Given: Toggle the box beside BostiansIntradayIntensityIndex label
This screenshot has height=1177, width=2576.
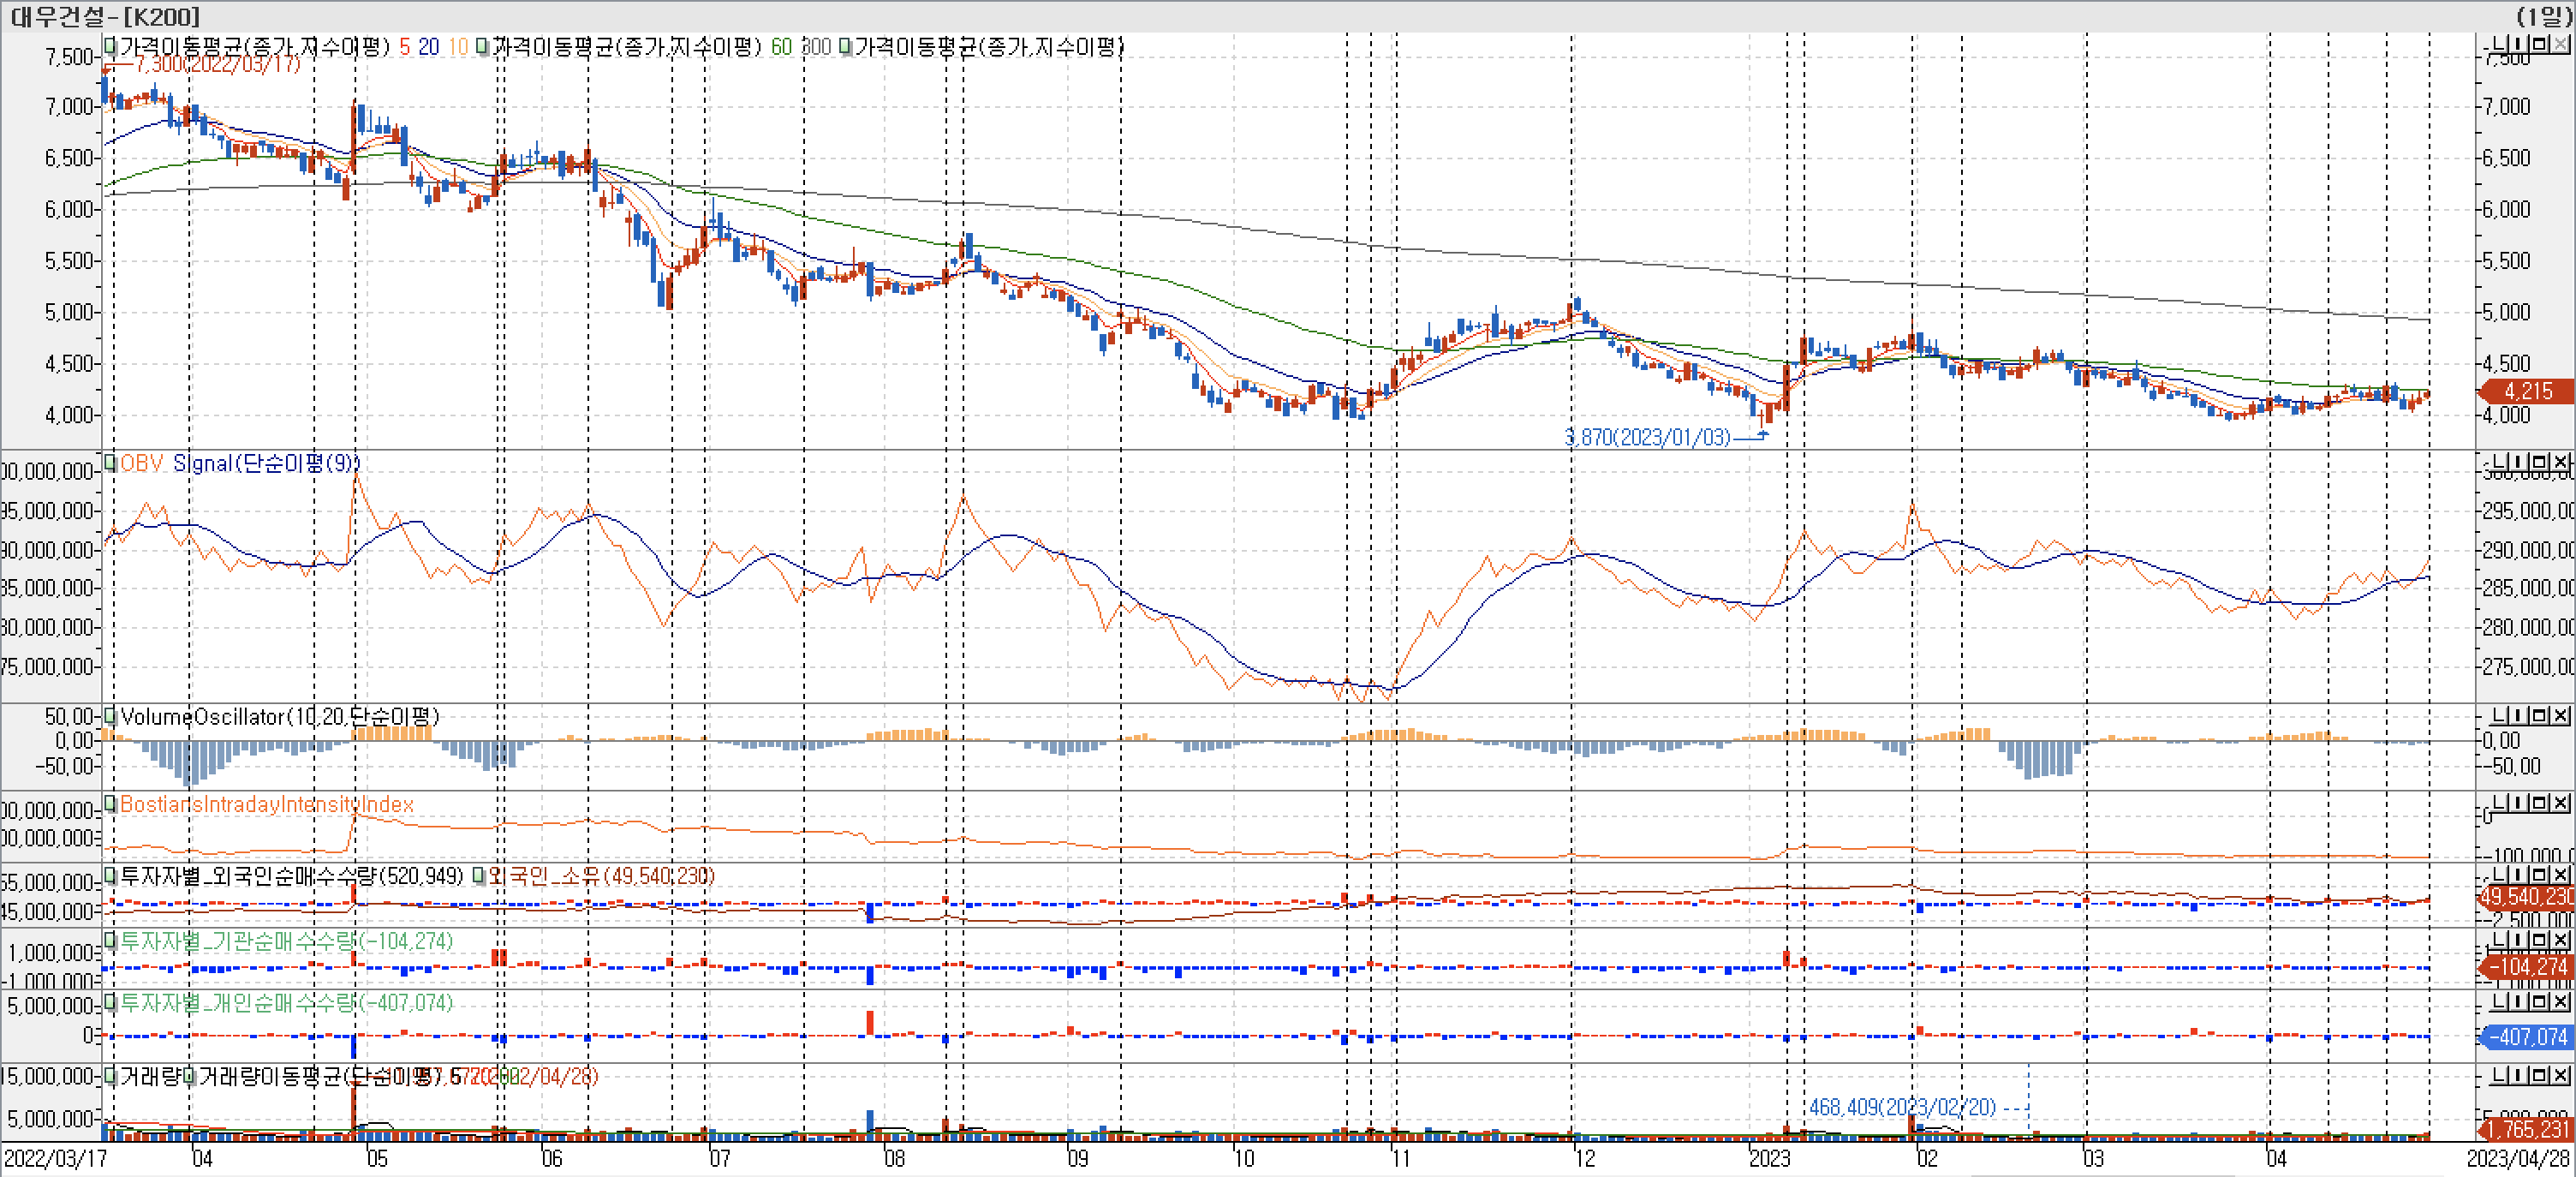Looking at the screenshot, I should [x=111, y=804].
